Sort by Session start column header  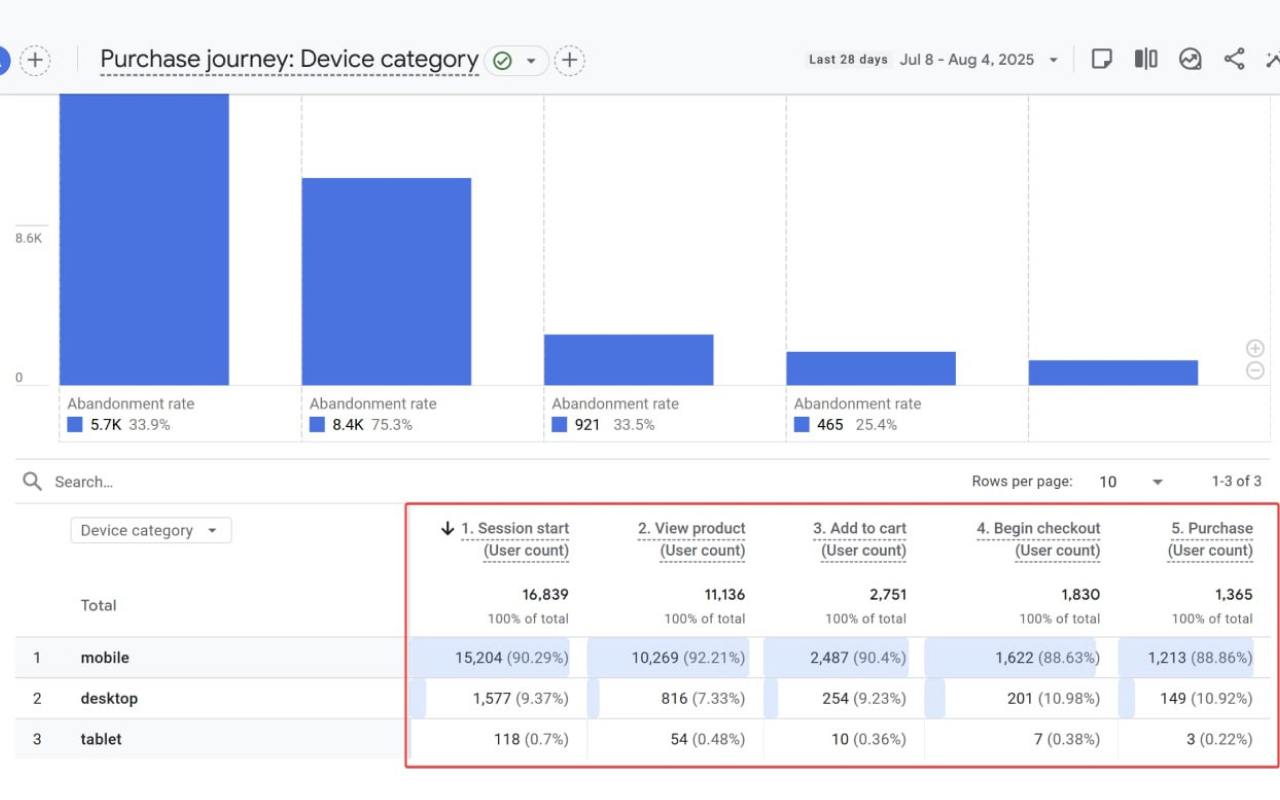point(514,528)
